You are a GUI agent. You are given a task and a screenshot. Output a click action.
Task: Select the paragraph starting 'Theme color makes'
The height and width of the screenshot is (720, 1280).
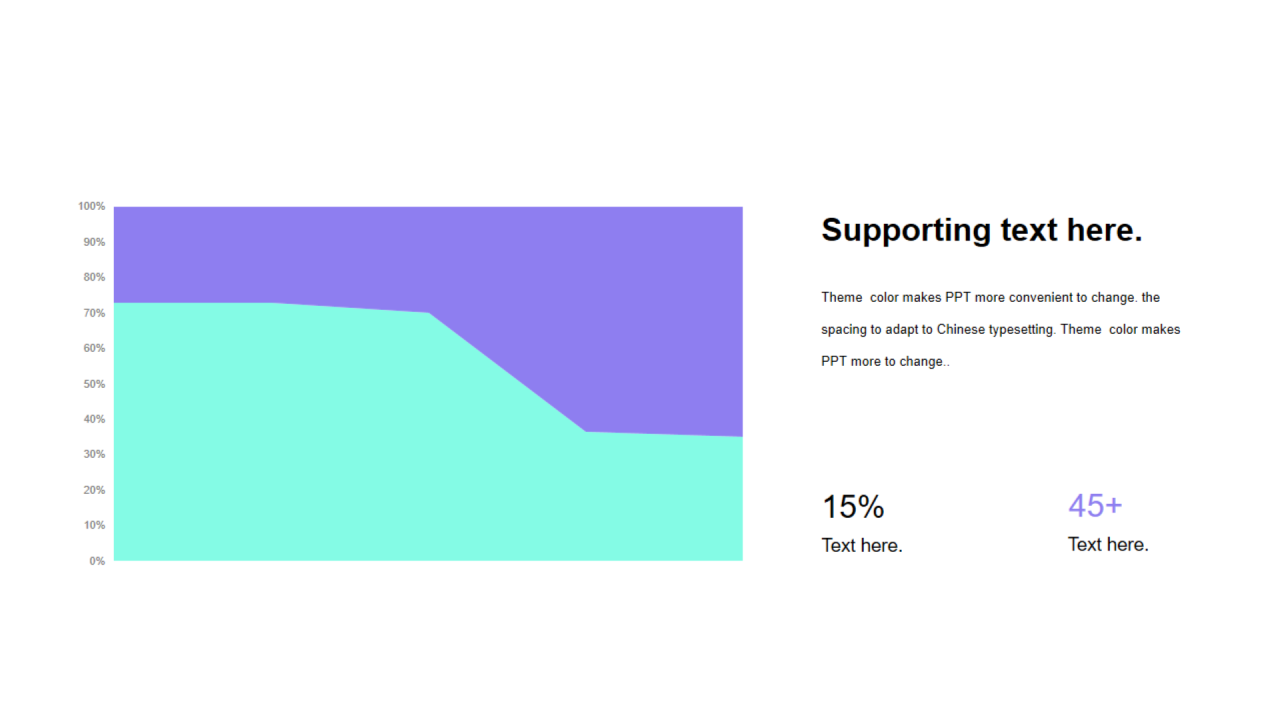[x=1001, y=329]
